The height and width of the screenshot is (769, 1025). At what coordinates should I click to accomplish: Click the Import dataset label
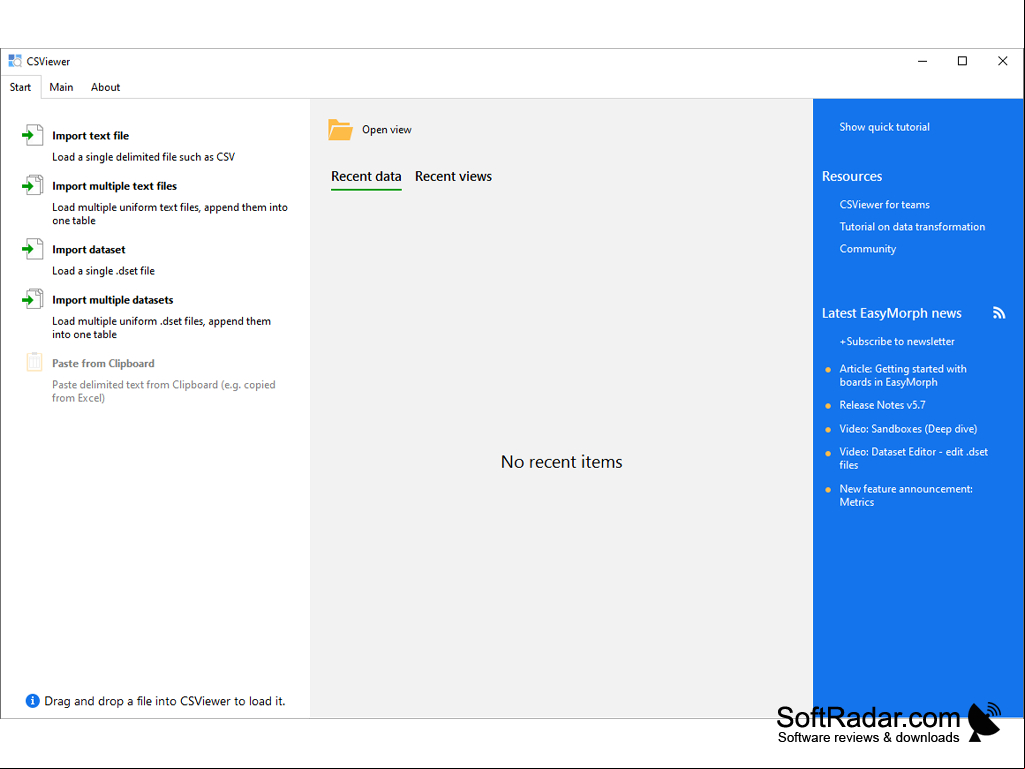(88, 249)
